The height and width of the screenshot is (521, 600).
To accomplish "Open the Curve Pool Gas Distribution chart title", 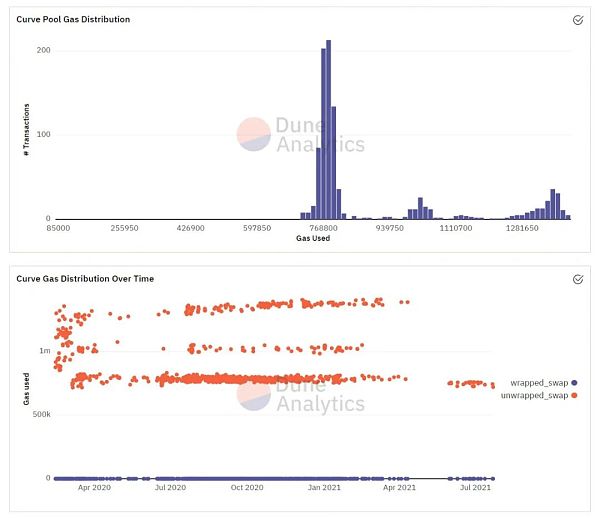I will (x=73, y=20).
